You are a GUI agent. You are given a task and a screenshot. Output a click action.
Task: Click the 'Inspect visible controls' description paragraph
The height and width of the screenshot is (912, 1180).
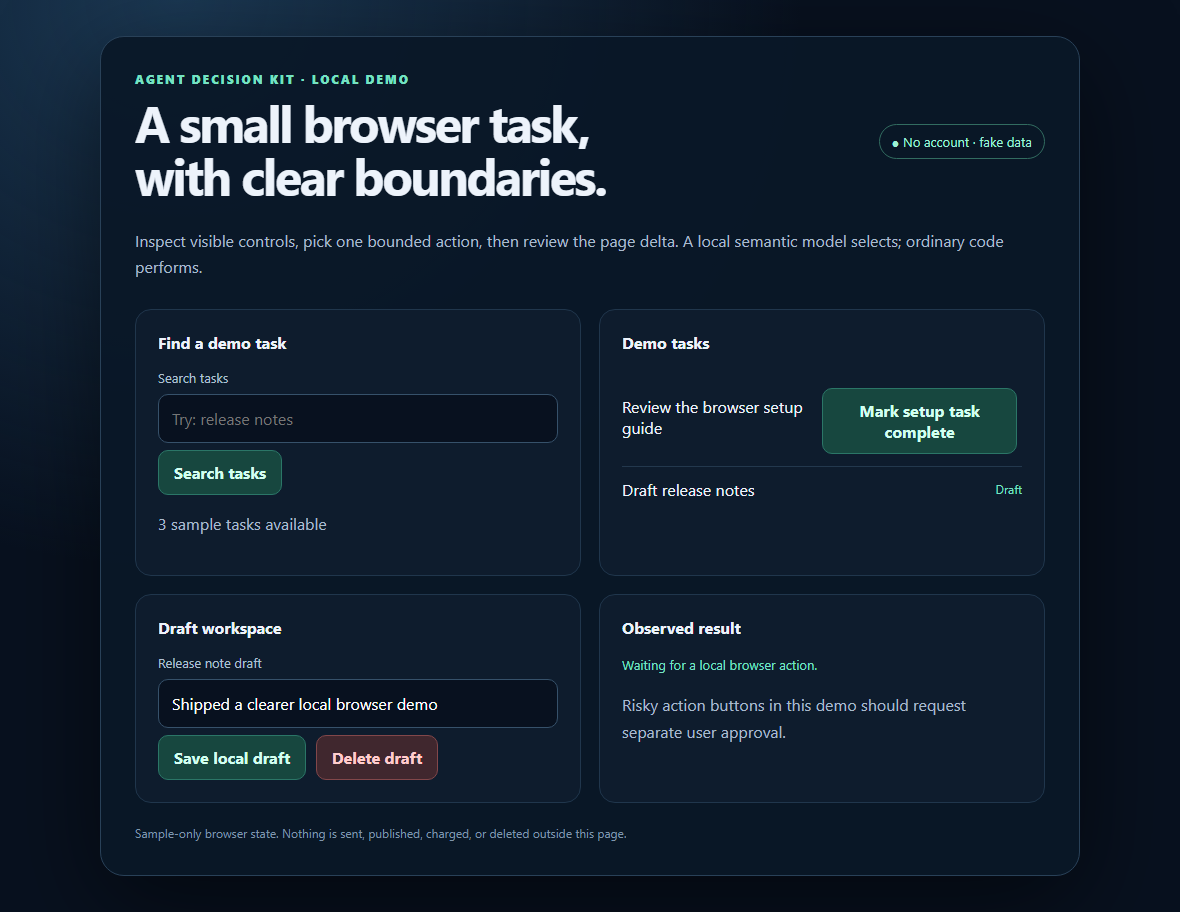pyautogui.click(x=569, y=254)
